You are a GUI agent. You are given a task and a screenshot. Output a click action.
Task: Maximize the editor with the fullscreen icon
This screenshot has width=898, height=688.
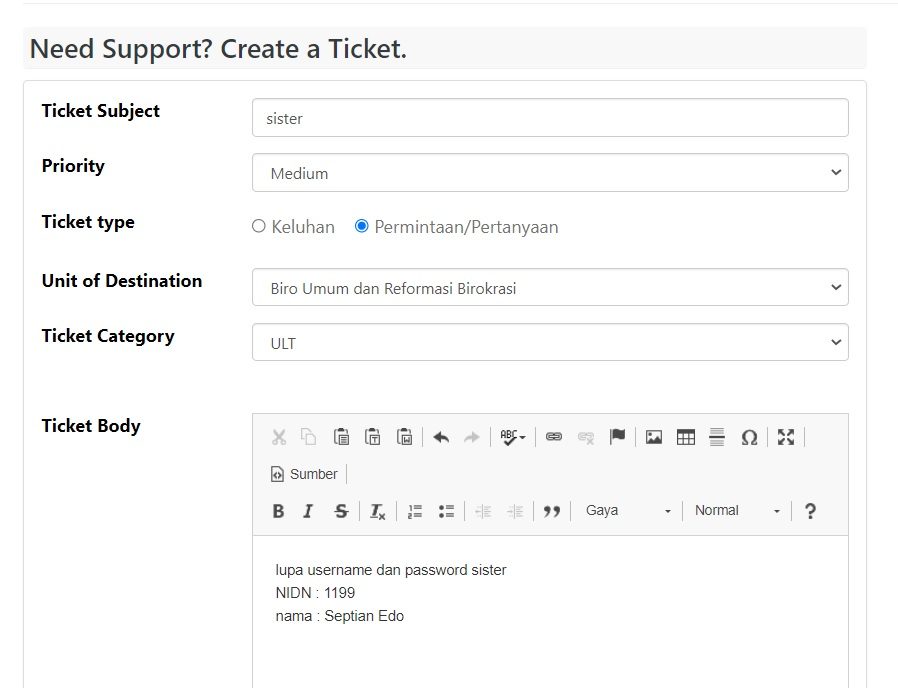[786, 437]
